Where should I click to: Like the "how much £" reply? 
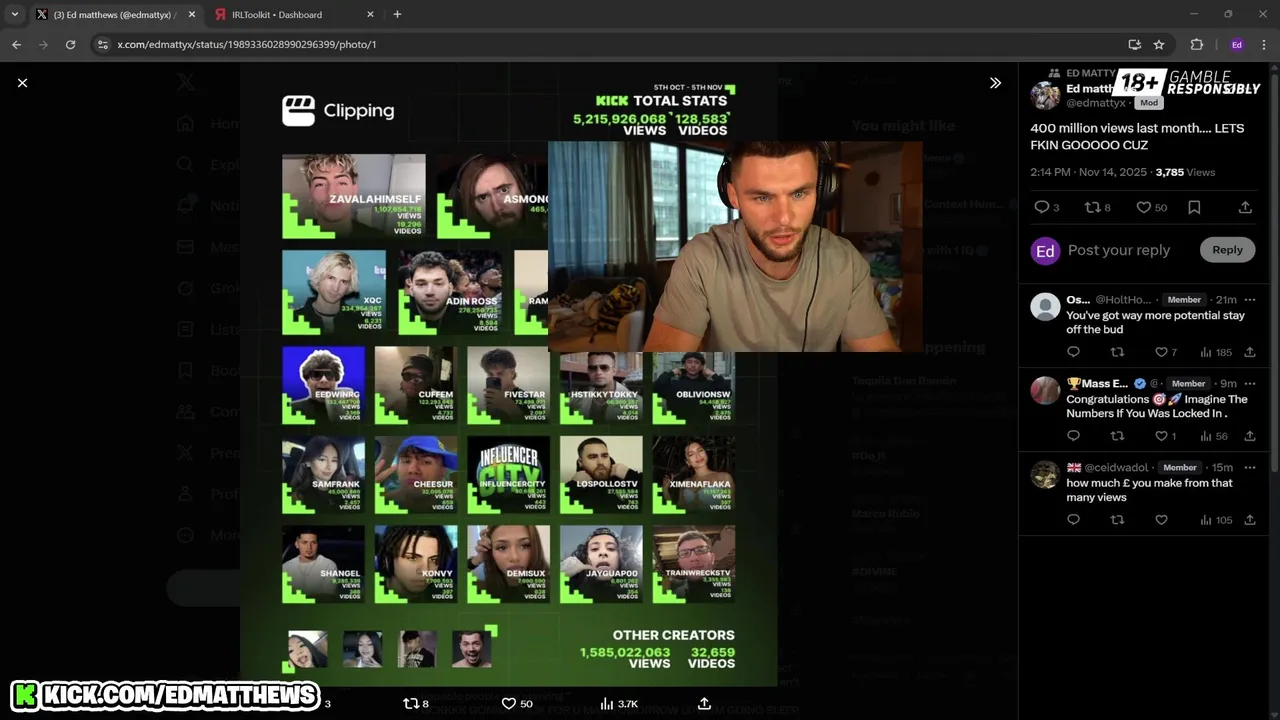click(1161, 520)
